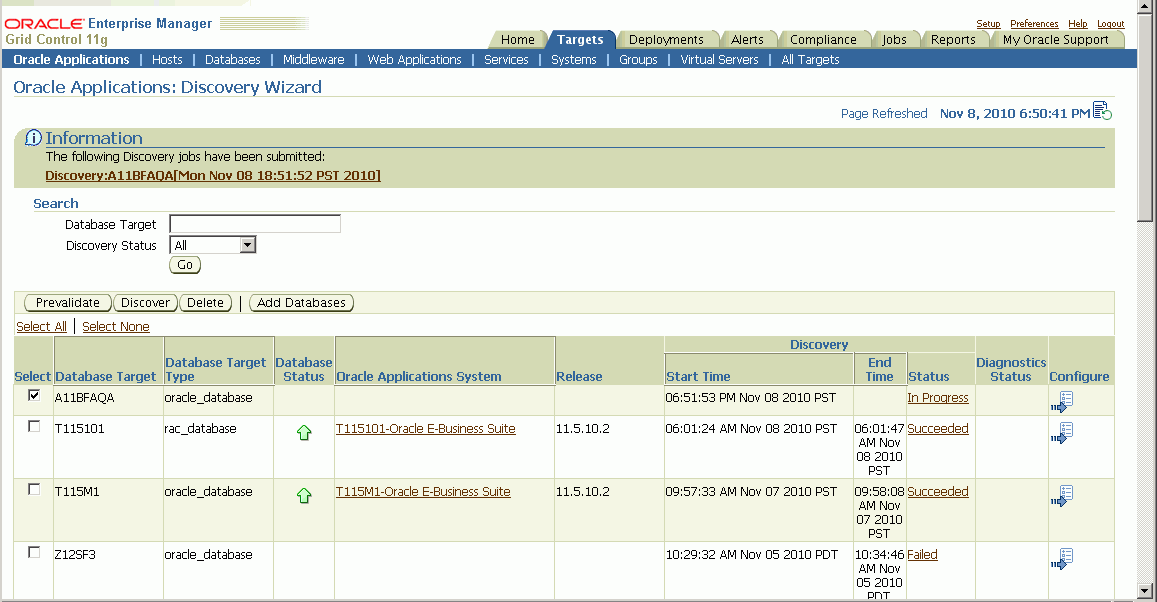
Task: Select the T115M1 row checkbox
Action: click(34, 489)
